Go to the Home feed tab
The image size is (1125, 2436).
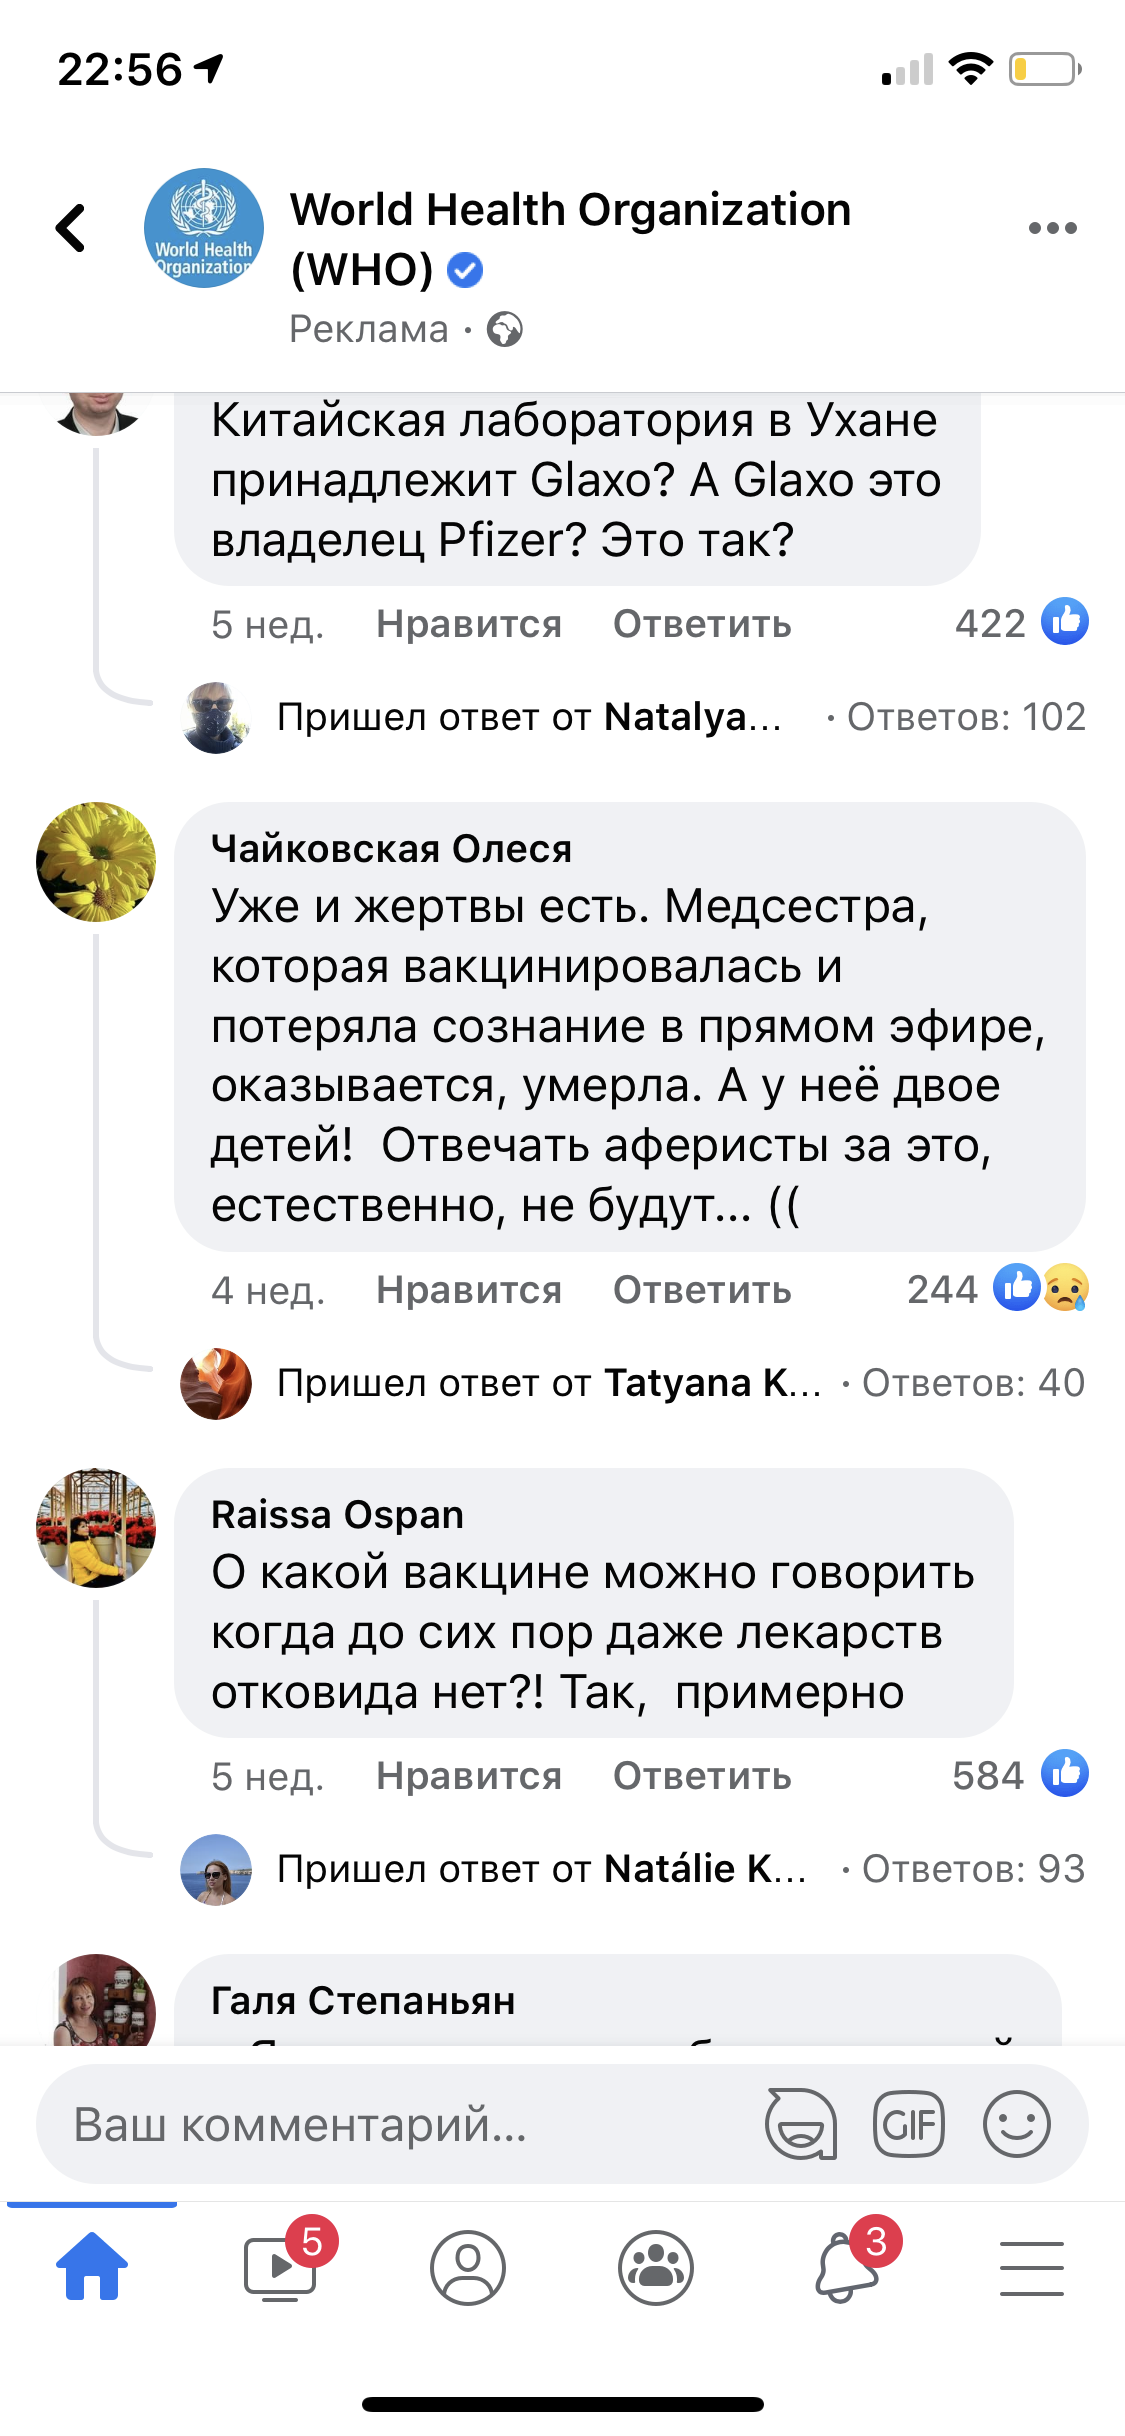pyautogui.click(x=92, y=2268)
